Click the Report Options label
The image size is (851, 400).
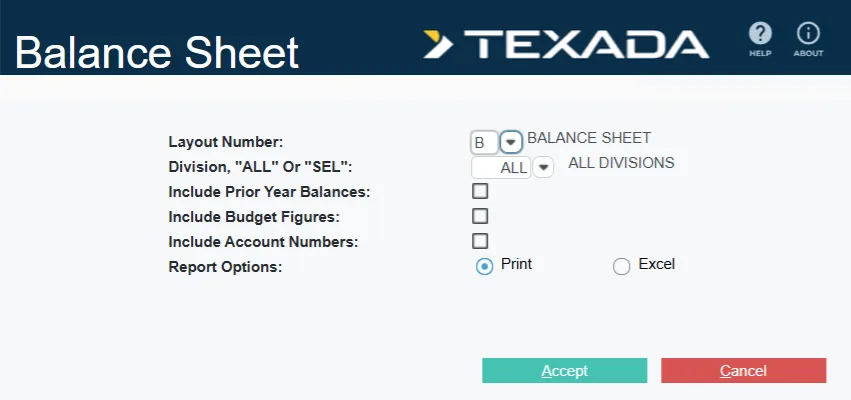coord(225,267)
